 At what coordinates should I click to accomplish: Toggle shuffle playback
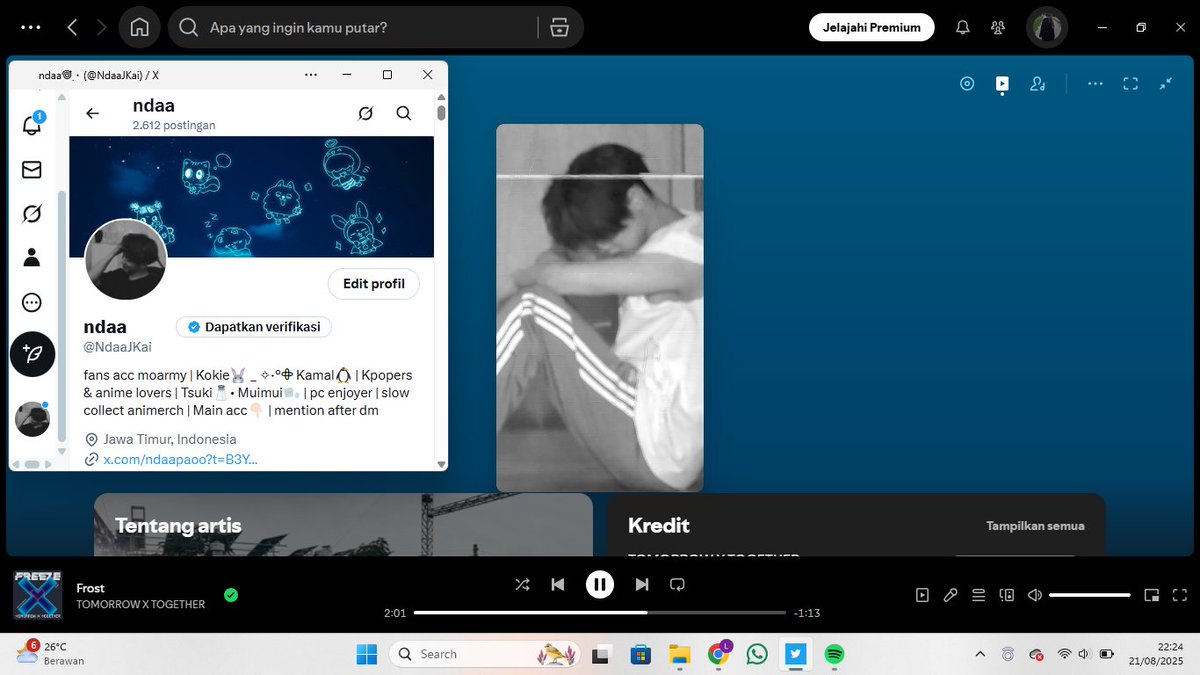(x=522, y=584)
